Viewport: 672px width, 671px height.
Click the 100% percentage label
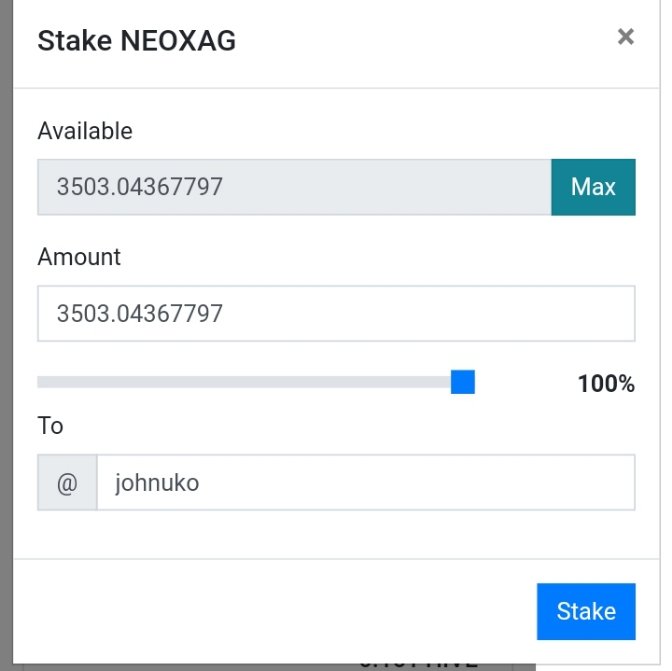point(606,383)
